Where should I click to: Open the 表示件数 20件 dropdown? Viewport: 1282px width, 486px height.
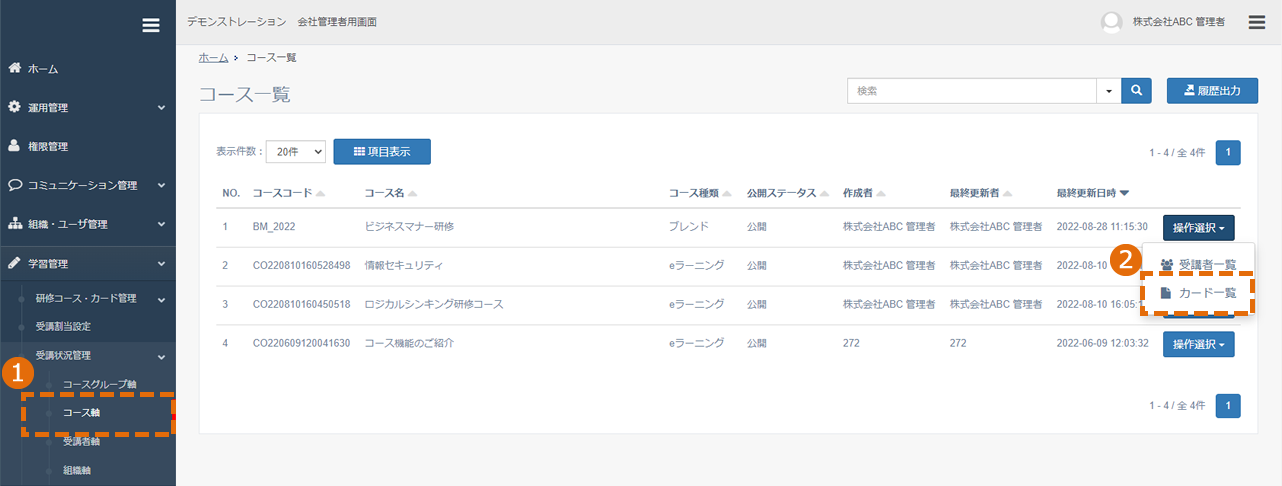pyautogui.click(x=296, y=151)
